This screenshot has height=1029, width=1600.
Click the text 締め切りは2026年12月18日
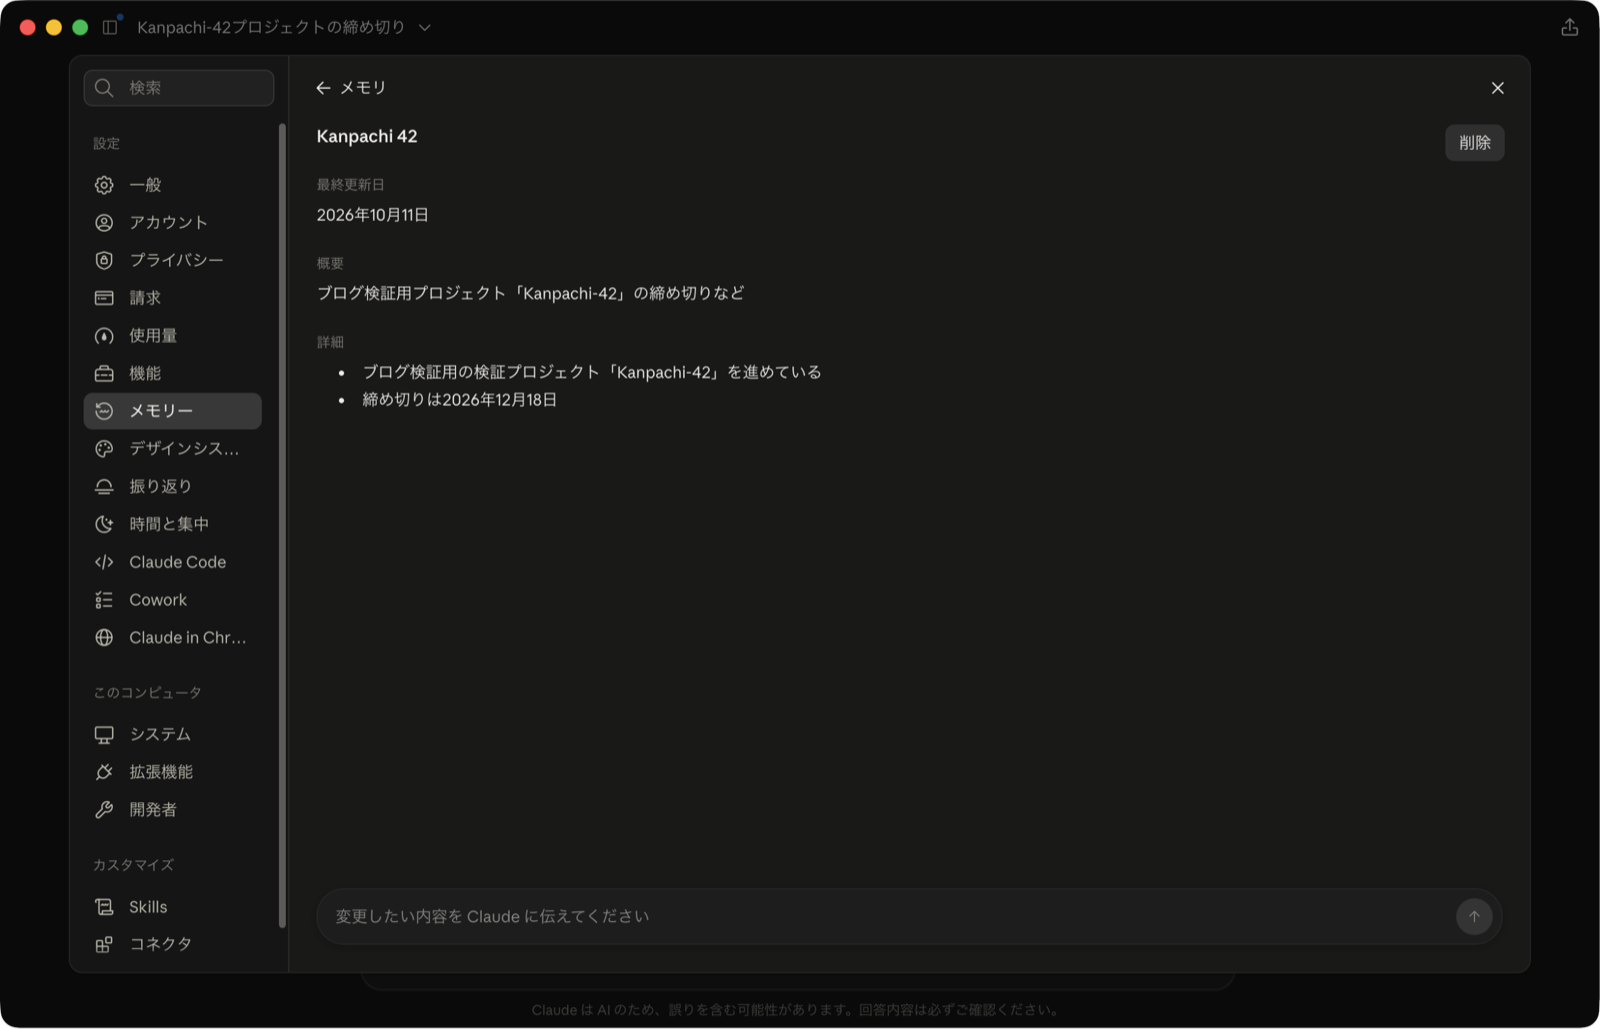[x=460, y=400]
